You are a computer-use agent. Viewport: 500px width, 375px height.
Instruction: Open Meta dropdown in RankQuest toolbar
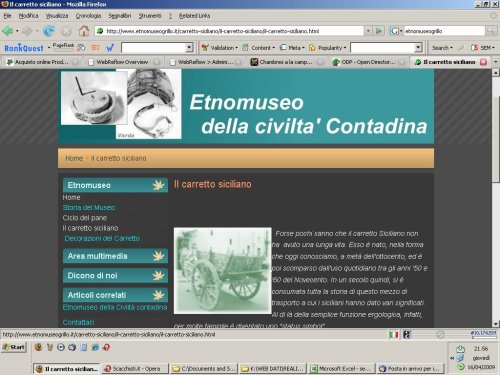tap(292, 48)
